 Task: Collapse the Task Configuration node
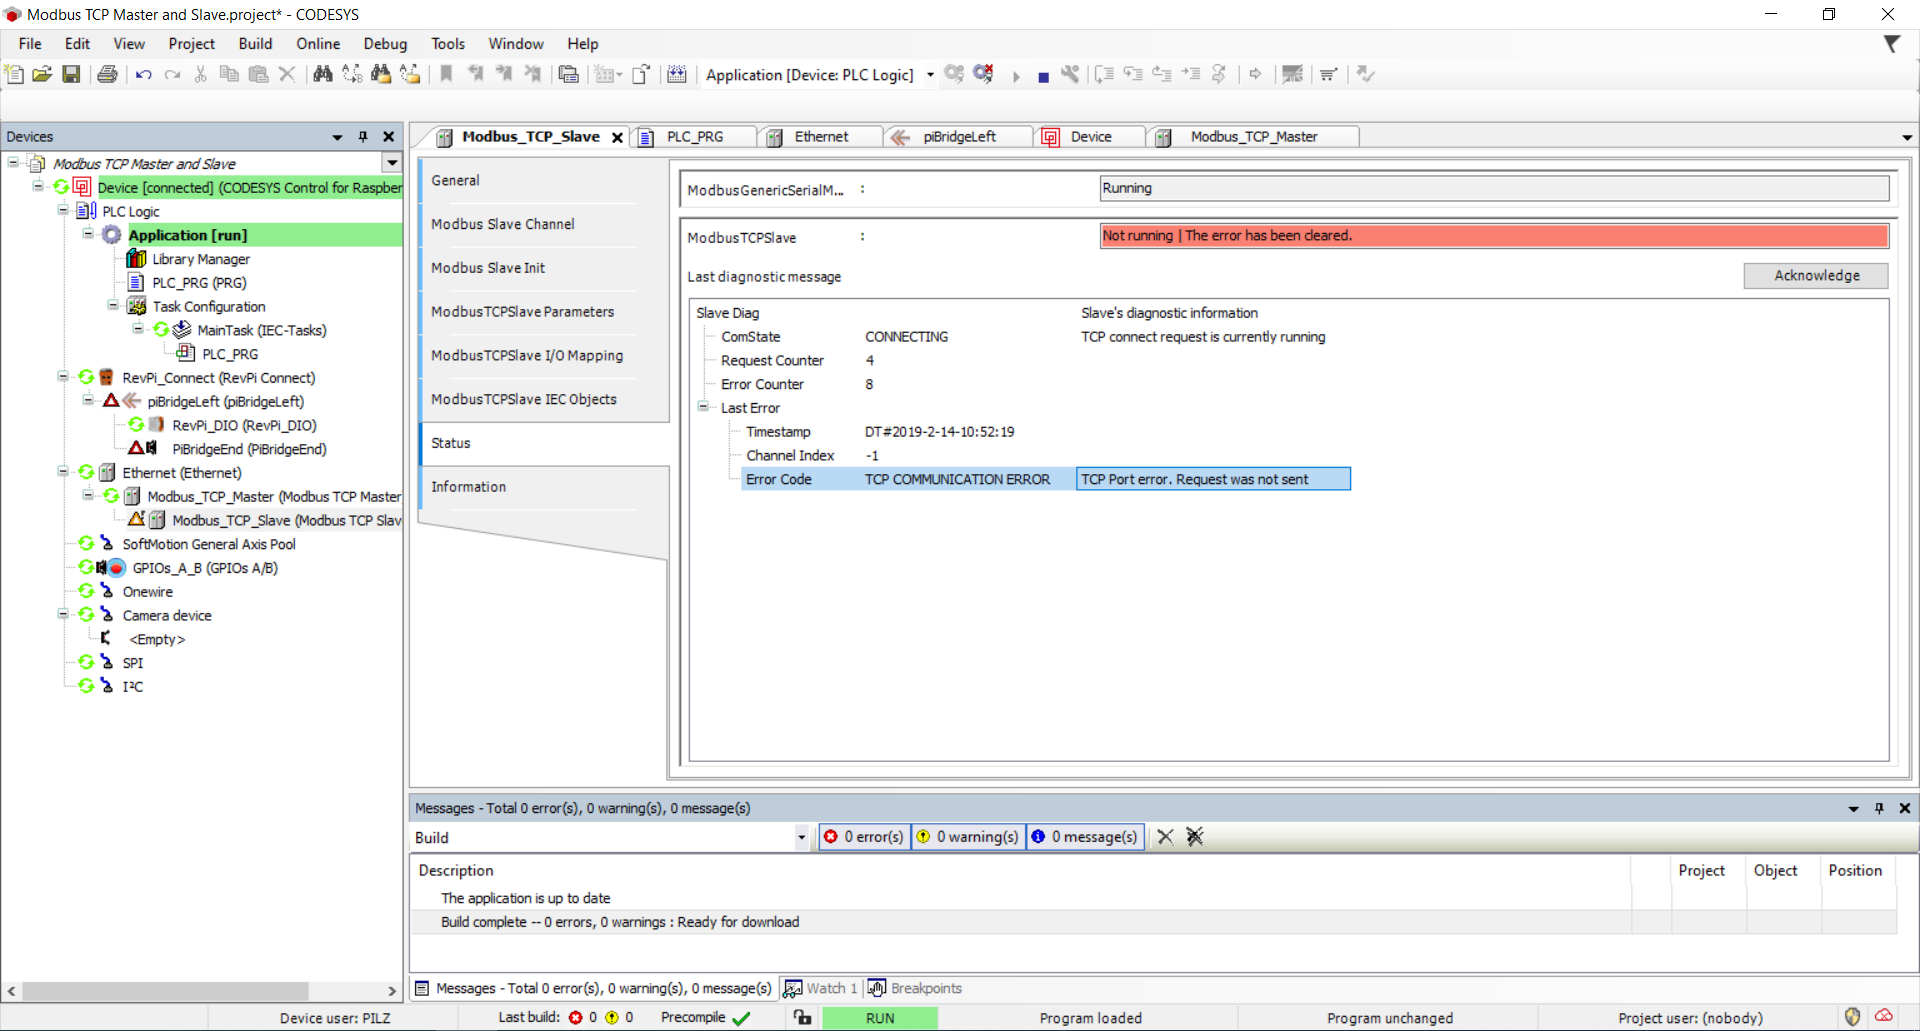pos(113,306)
